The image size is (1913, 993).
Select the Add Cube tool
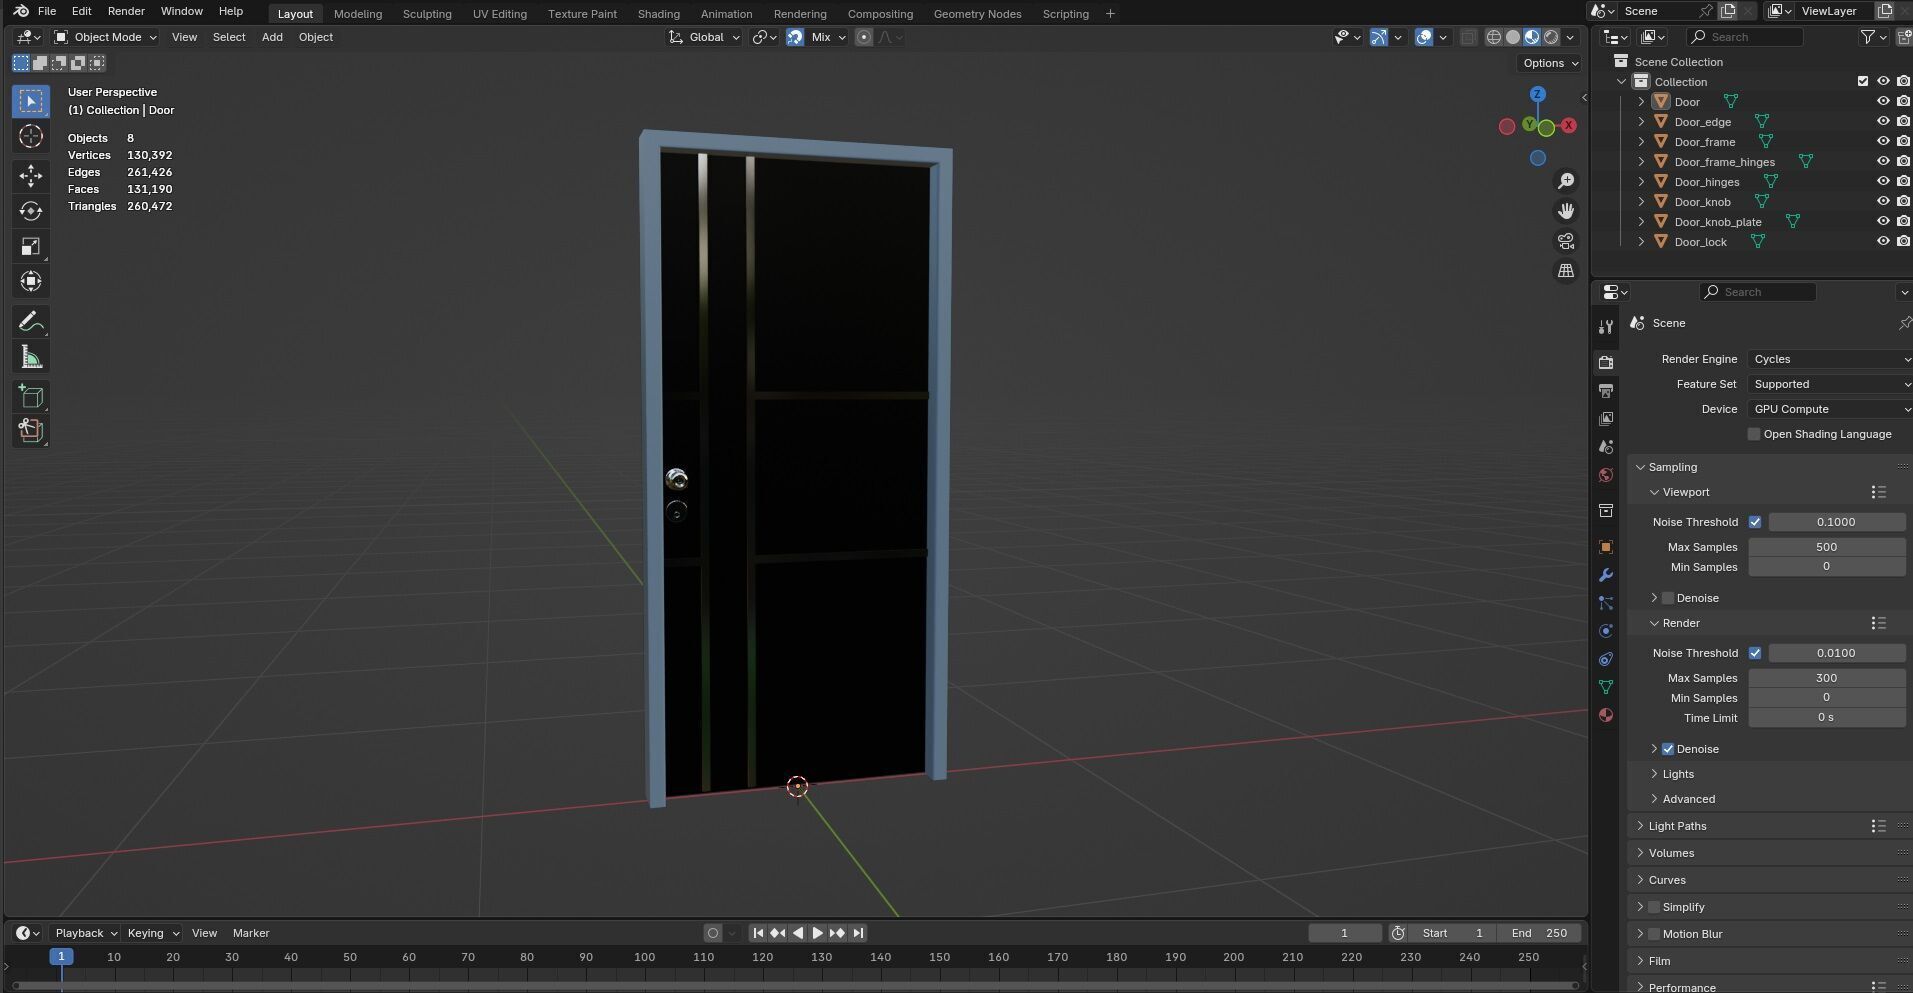point(31,397)
